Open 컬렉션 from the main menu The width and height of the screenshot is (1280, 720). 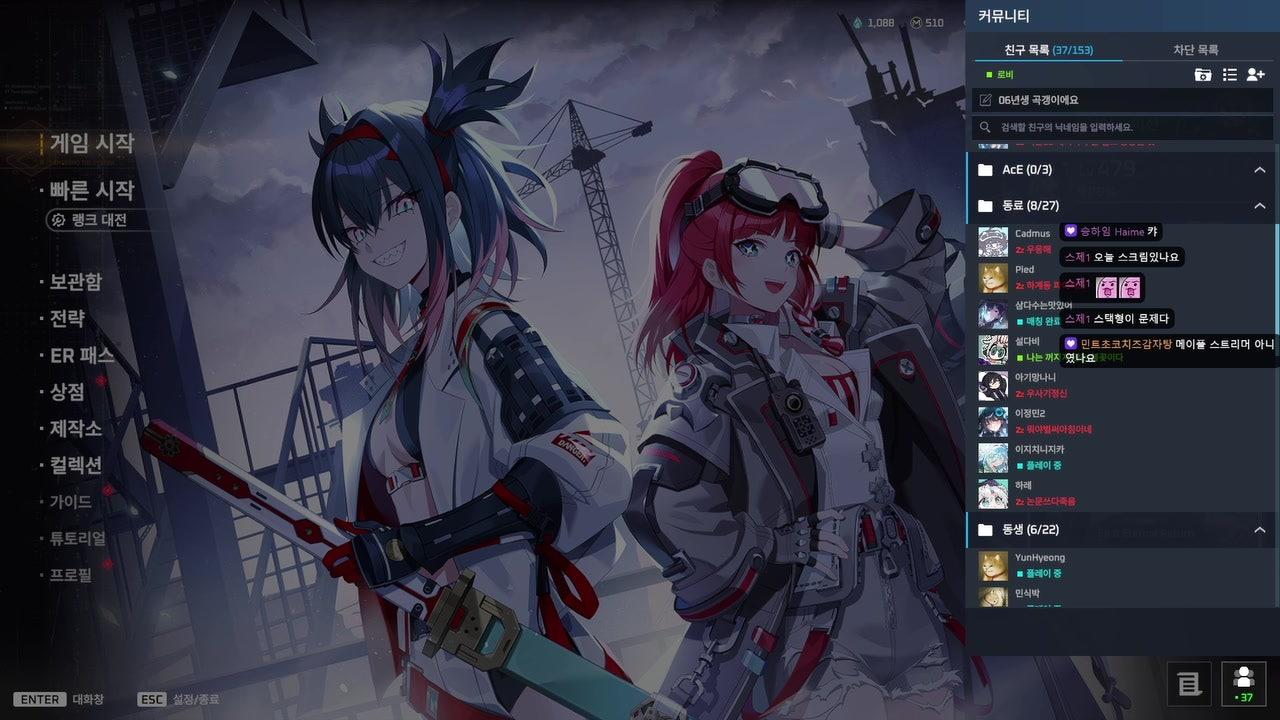tap(76, 465)
